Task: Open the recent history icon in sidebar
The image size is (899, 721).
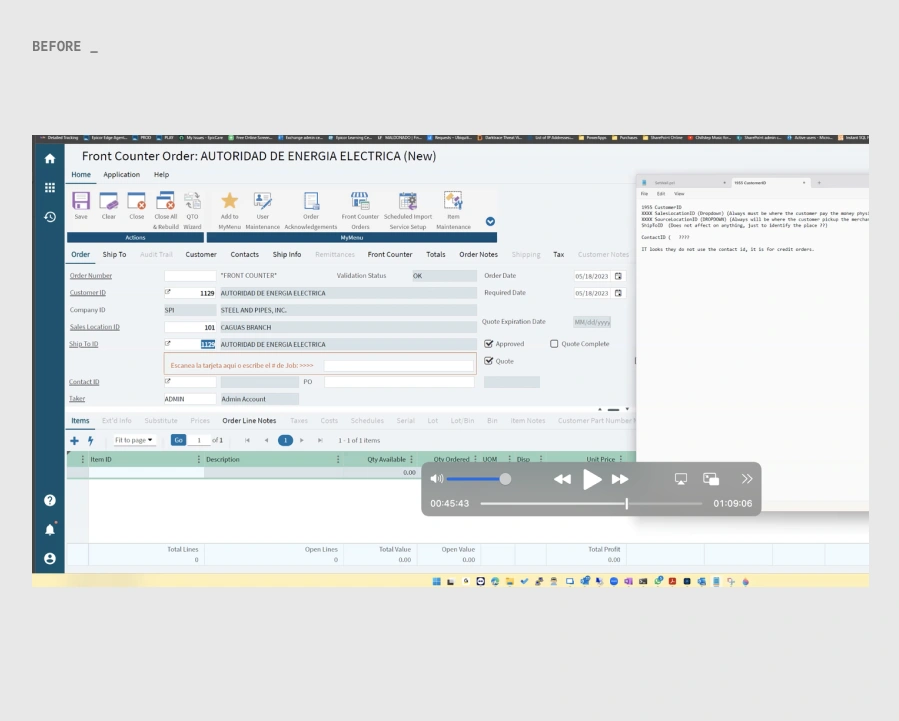Action: 50,217
